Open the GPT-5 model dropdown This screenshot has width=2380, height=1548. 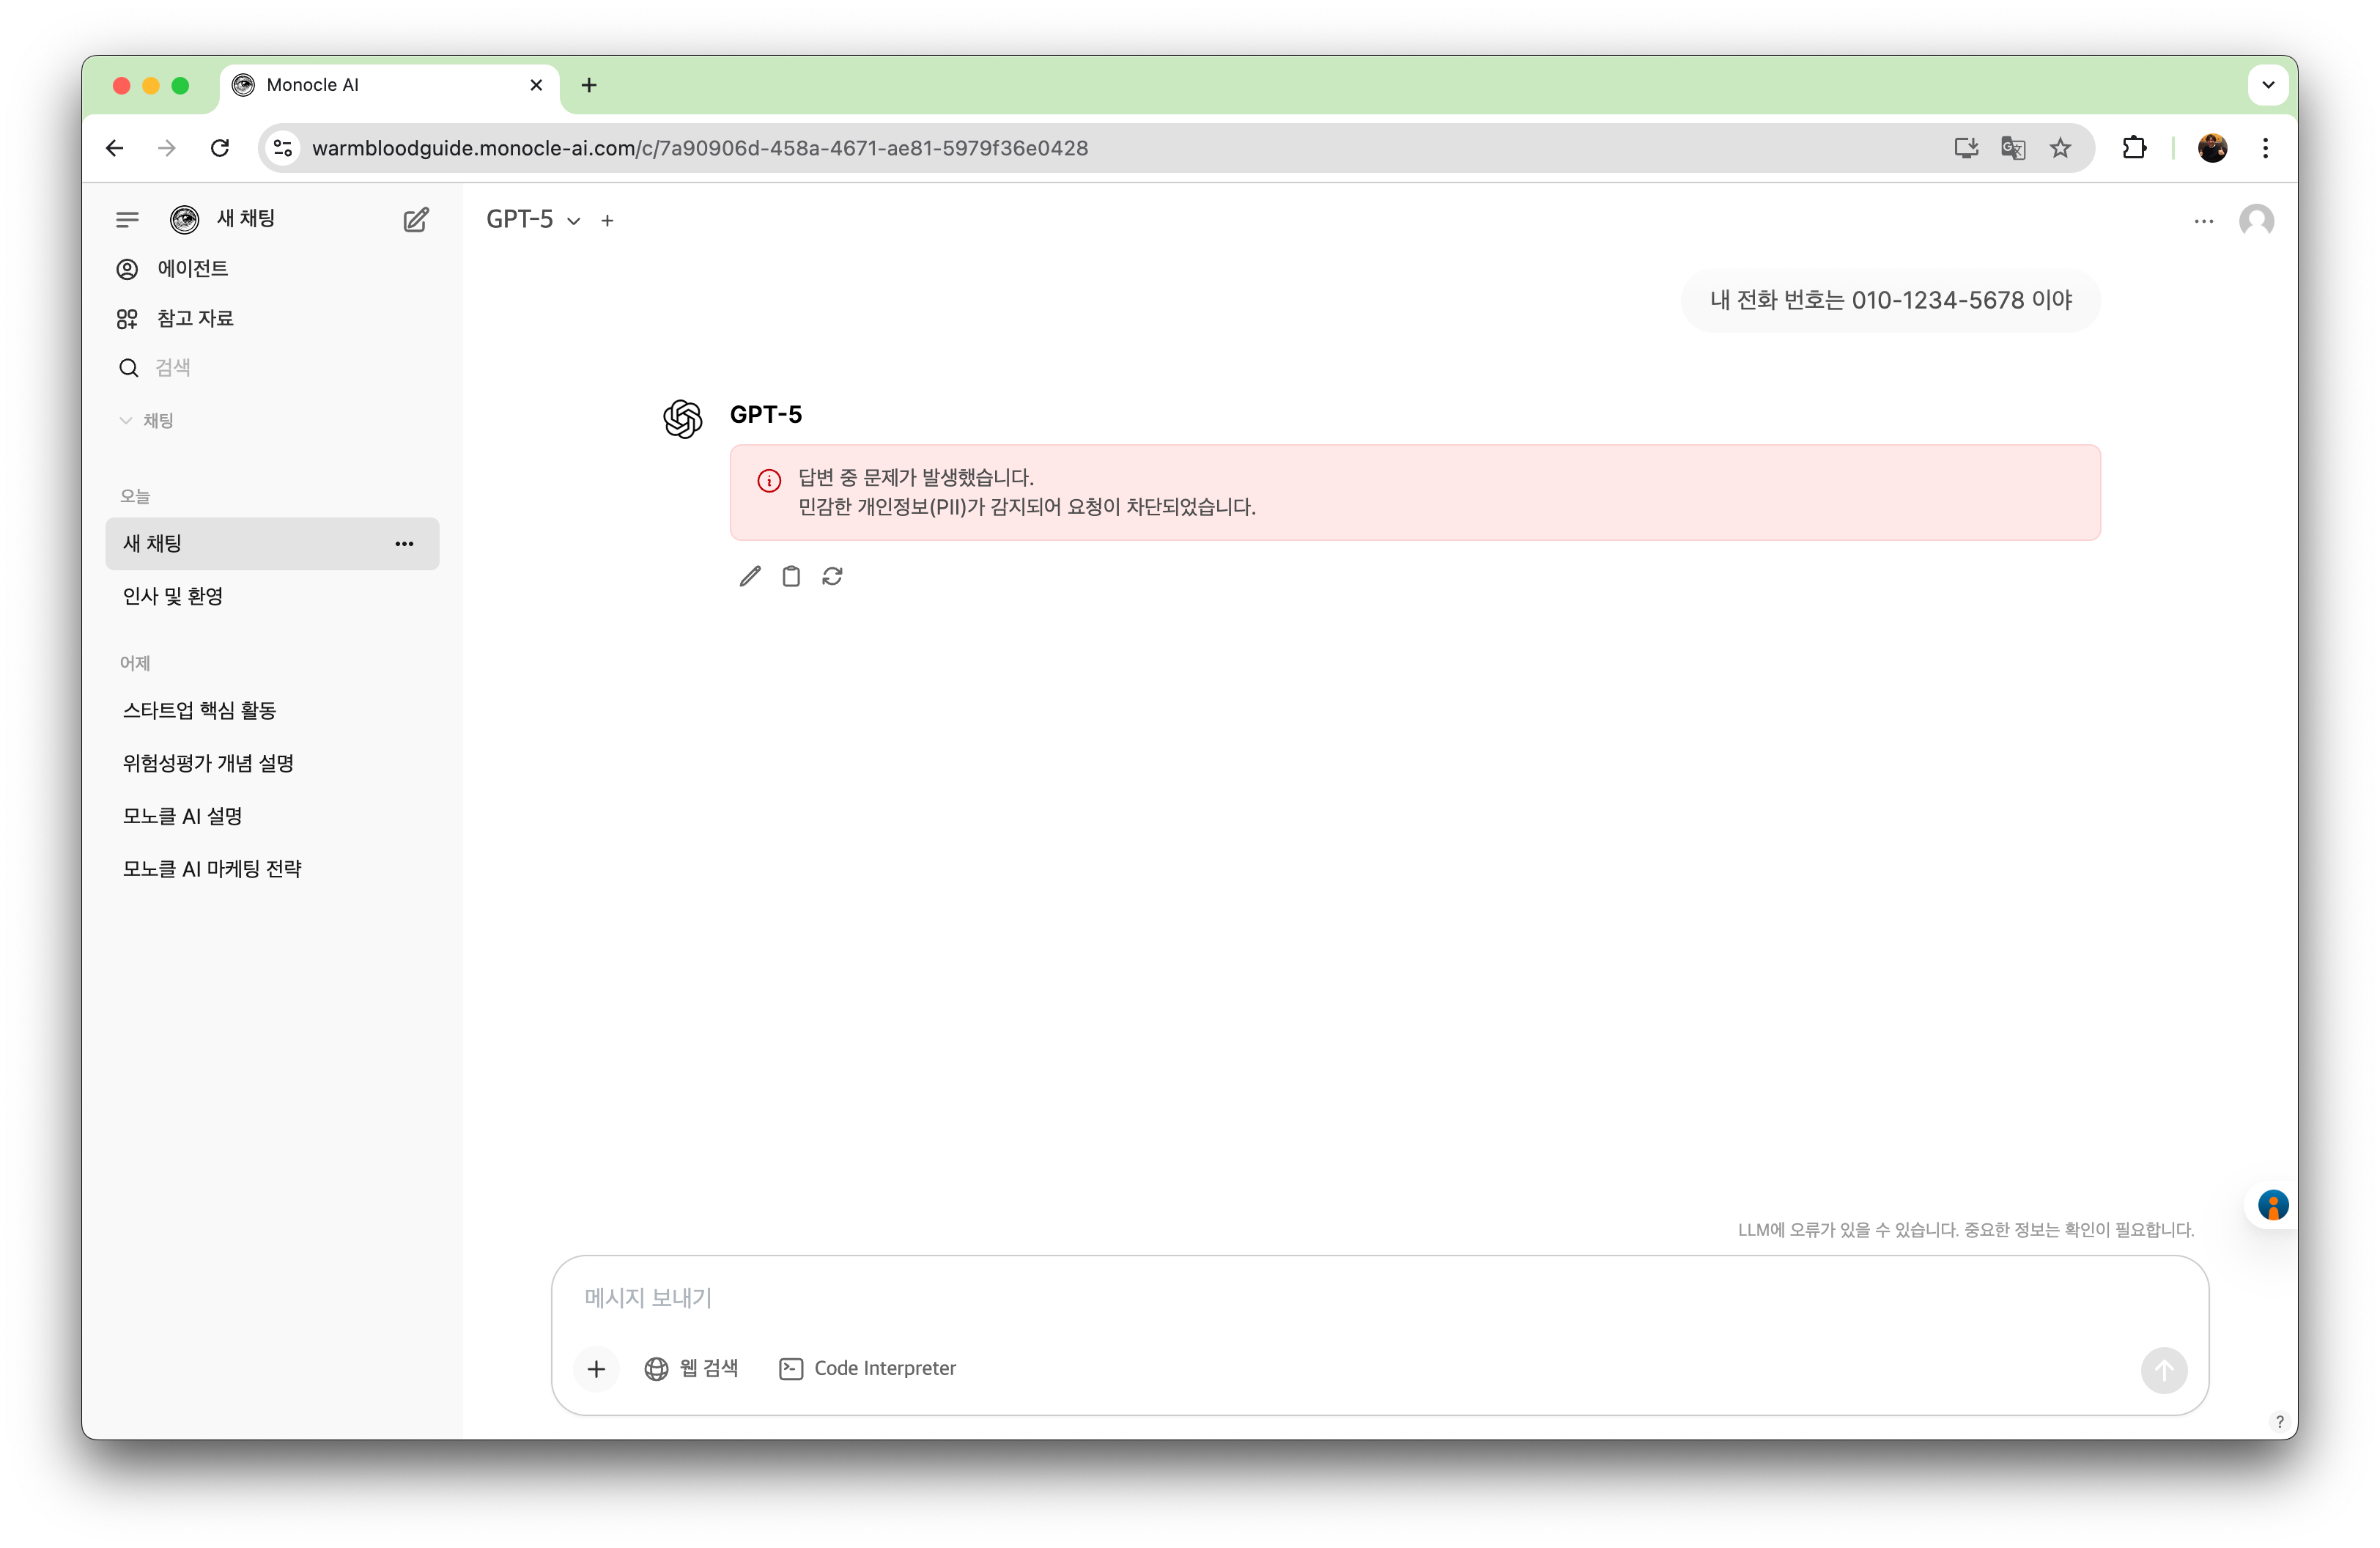pyautogui.click(x=533, y=220)
